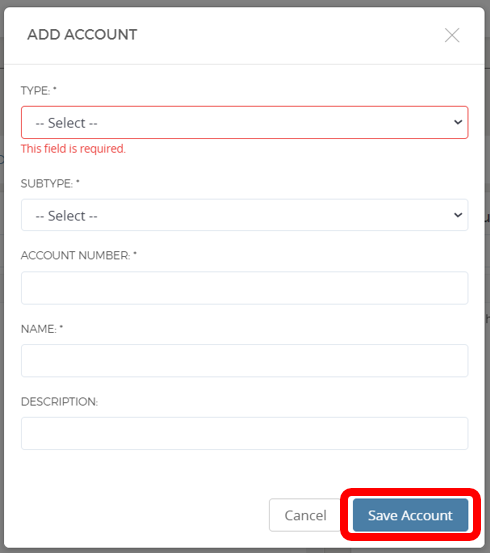Click the NAME field label
The width and height of the screenshot is (490, 553).
pos(42,329)
